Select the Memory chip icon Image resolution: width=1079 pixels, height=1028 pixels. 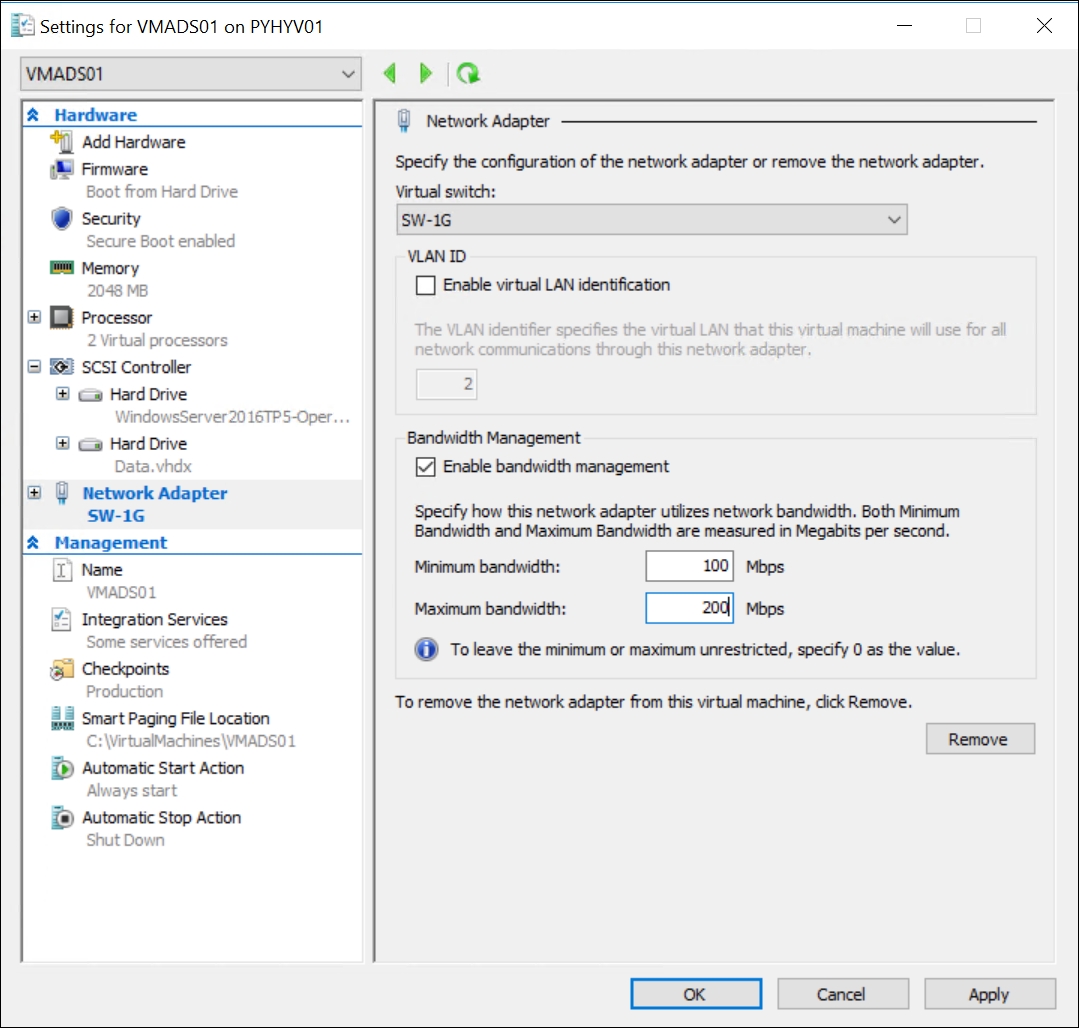click(x=63, y=268)
